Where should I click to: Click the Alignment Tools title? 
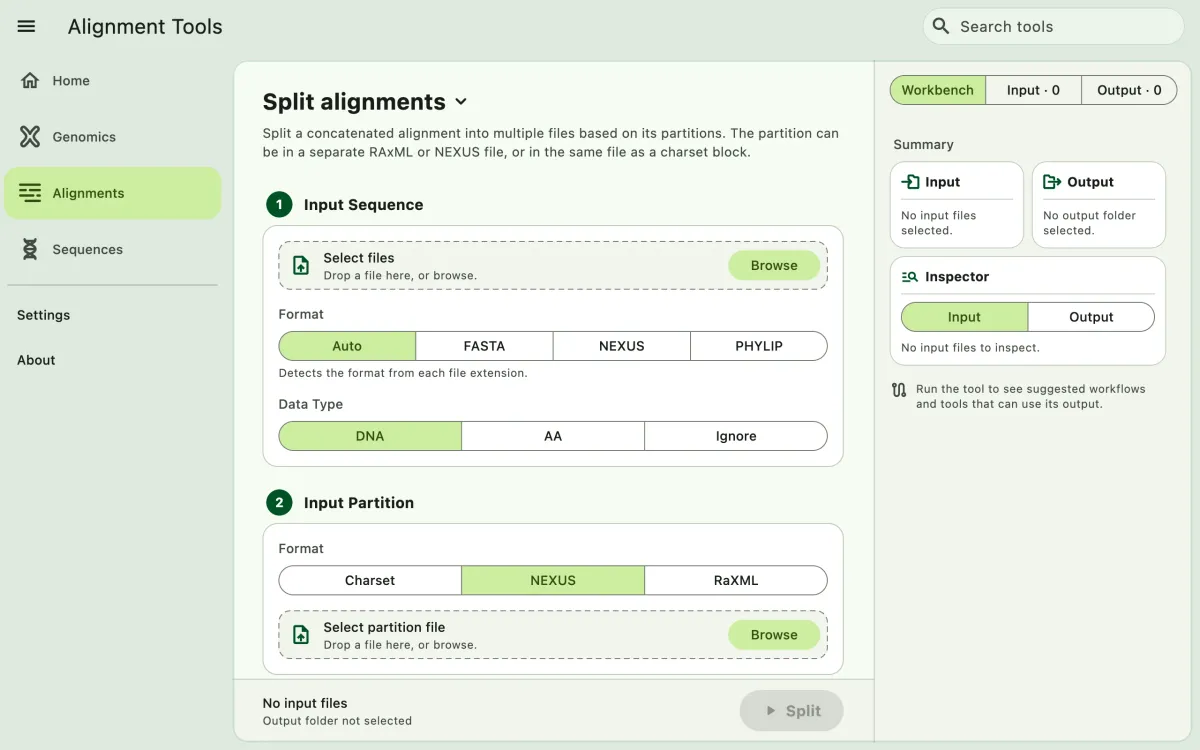(145, 27)
